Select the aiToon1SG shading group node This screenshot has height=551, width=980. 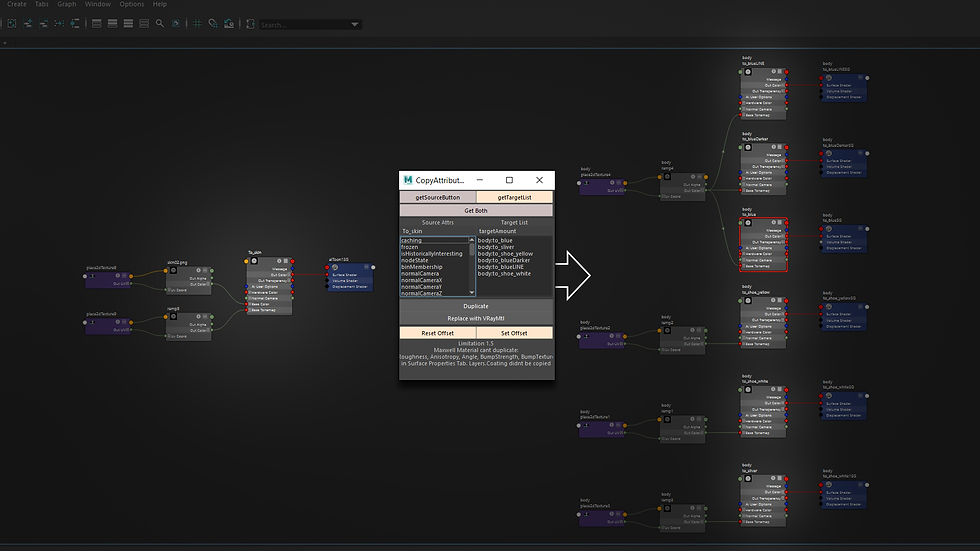point(350,277)
